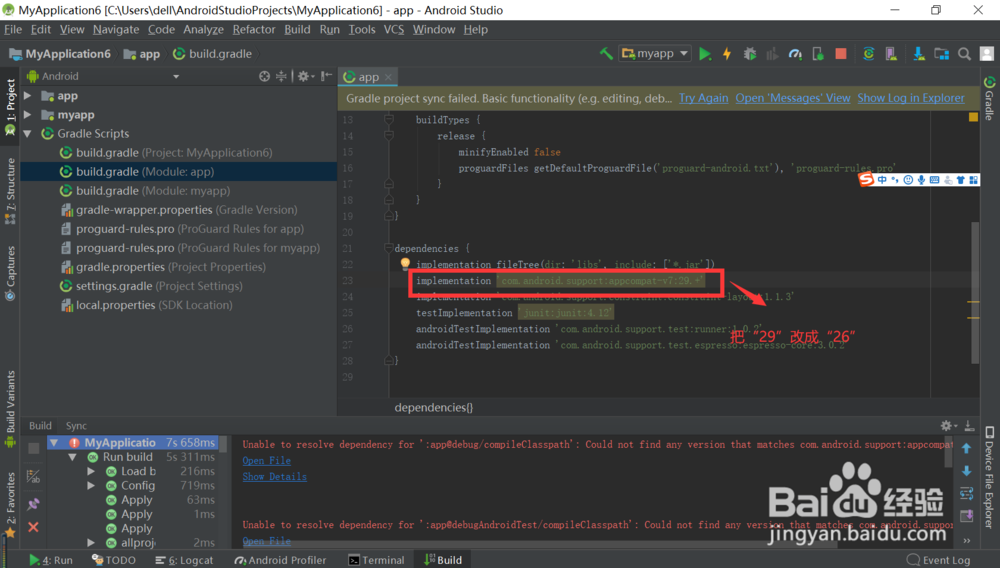The height and width of the screenshot is (568, 1000).
Task: Click the user account avatar icon
Action: click(987, 54)
